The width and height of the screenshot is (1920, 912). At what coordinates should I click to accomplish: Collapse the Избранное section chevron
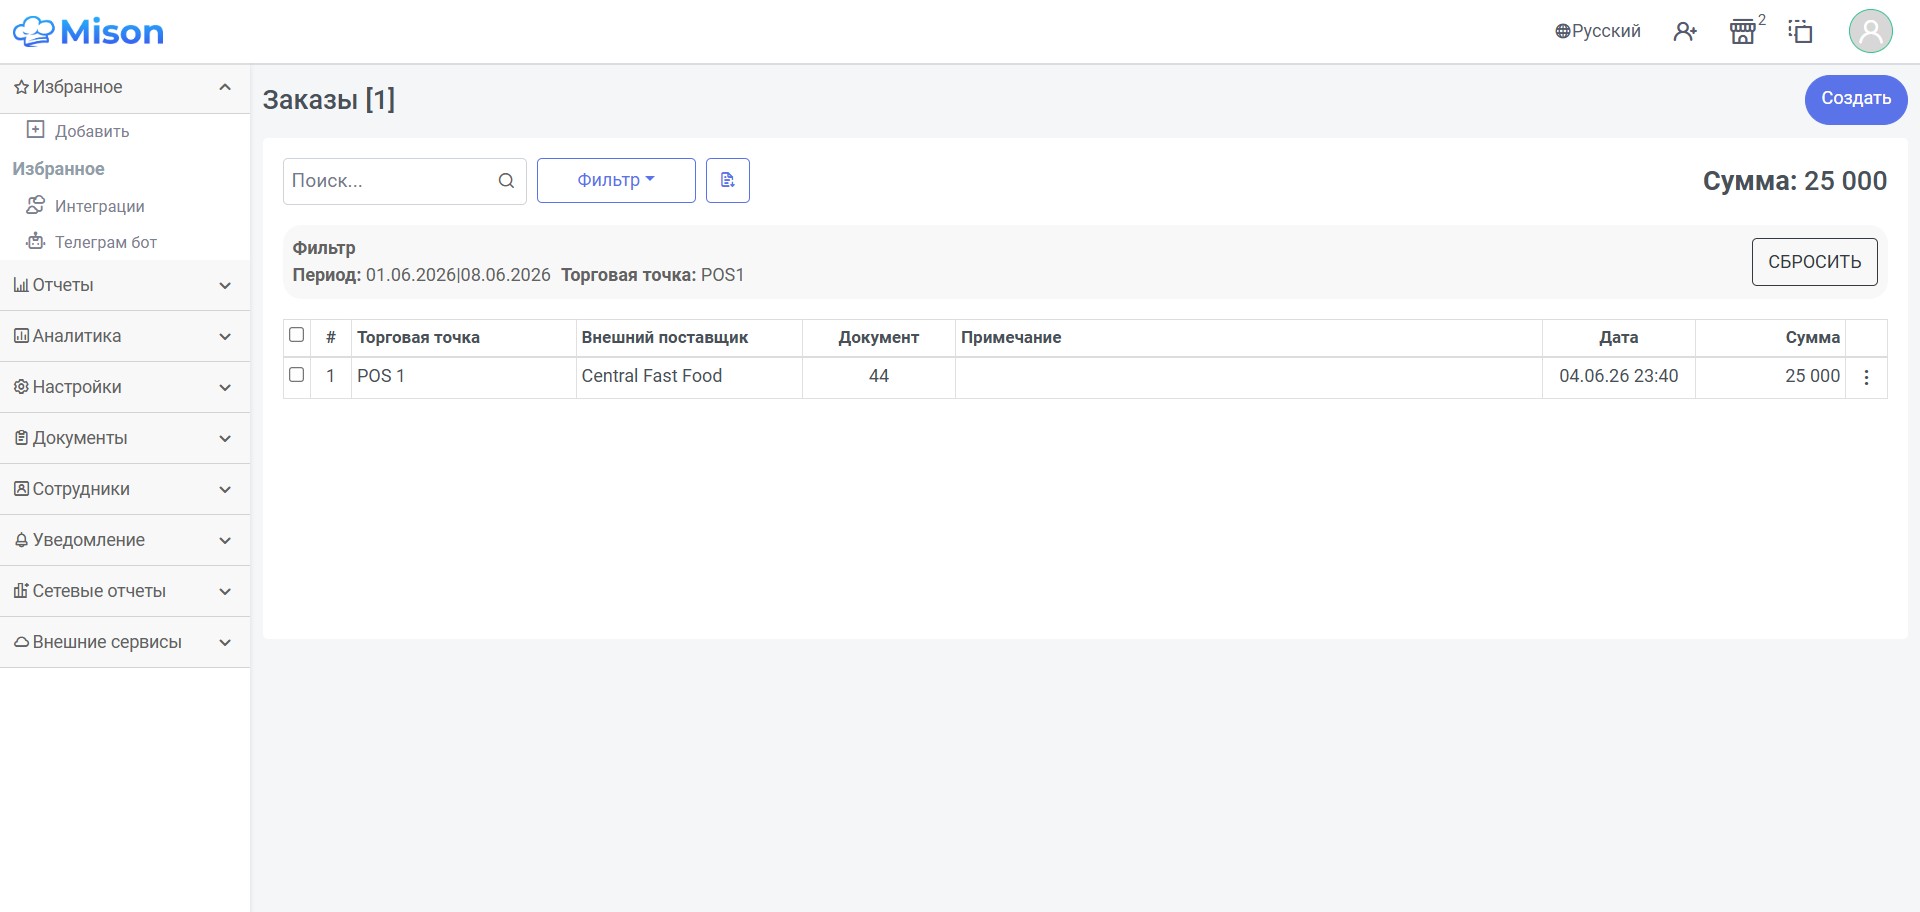[x=225, y=87]
